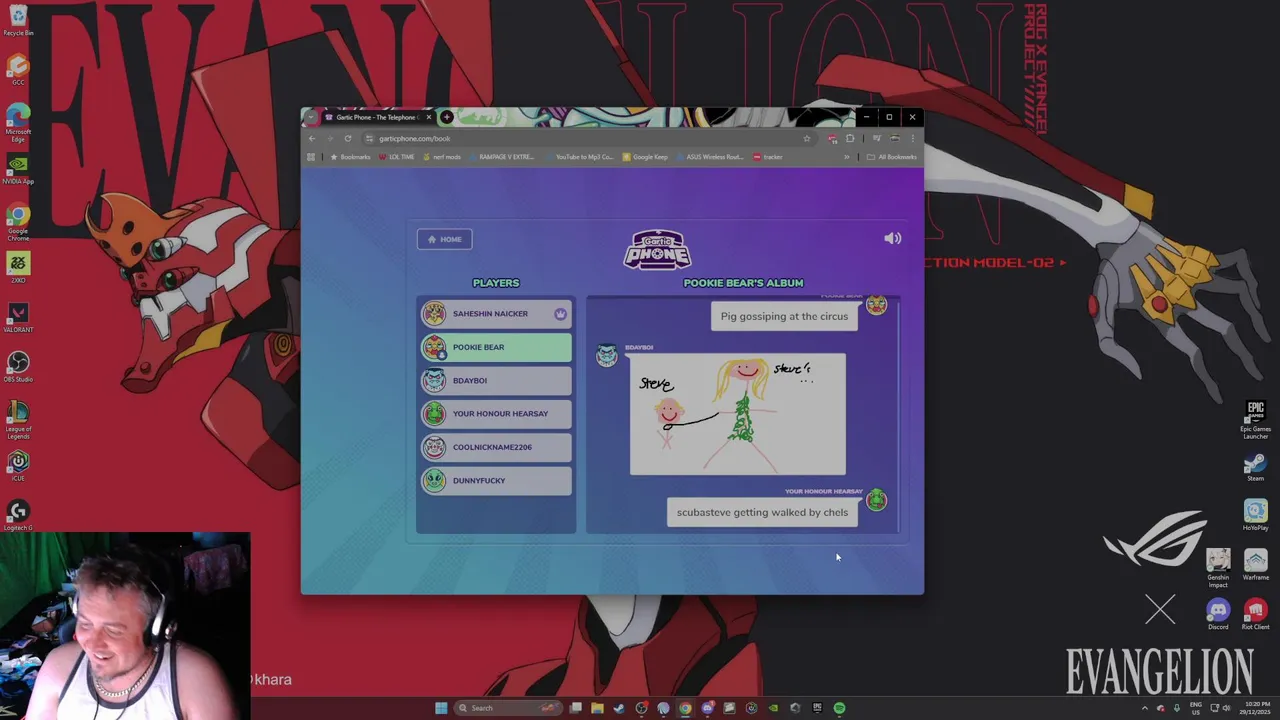This screenshot has width=1280, height=720.
Task: Select player YOUR HONOUR HEARSAY
Action: click(496, 414)
